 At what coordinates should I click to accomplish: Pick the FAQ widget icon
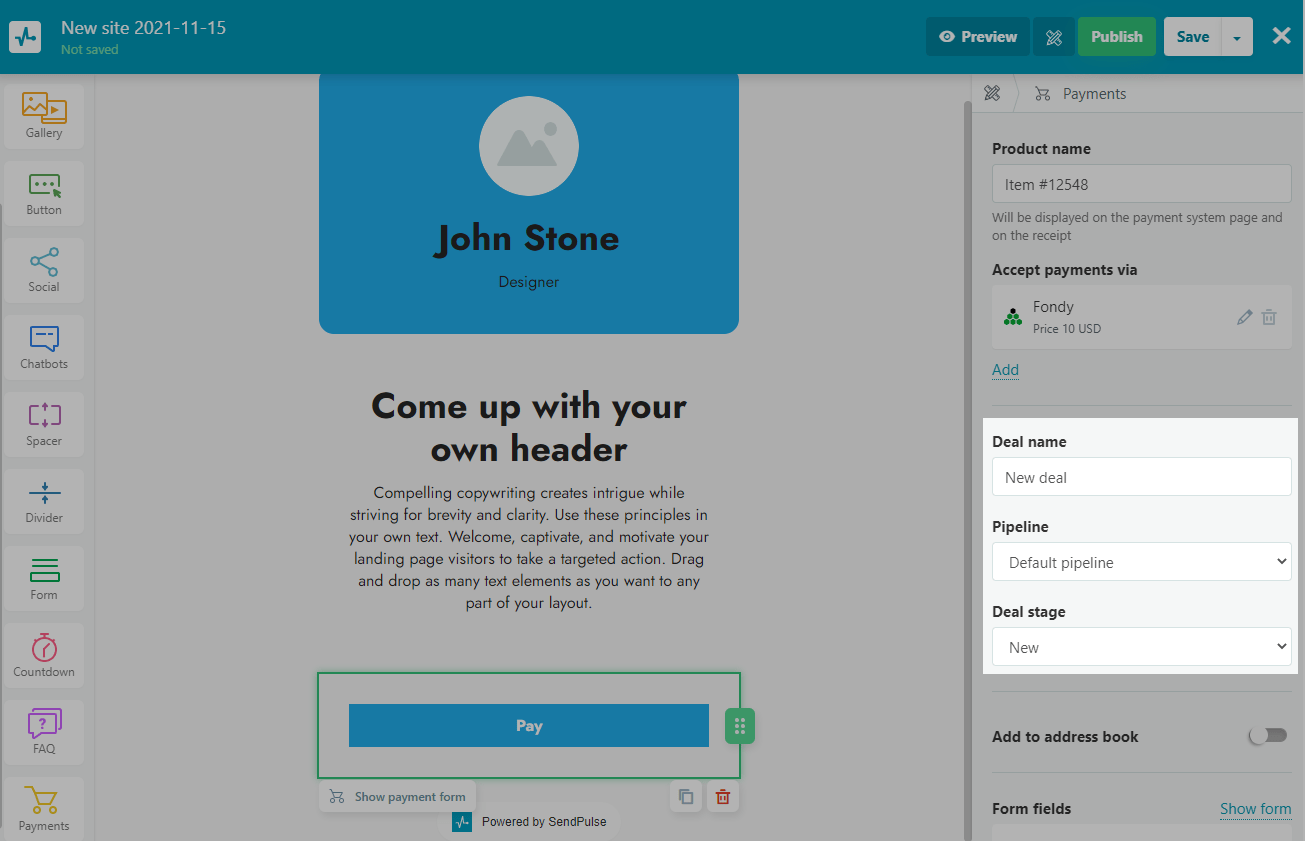click(44, 731)
